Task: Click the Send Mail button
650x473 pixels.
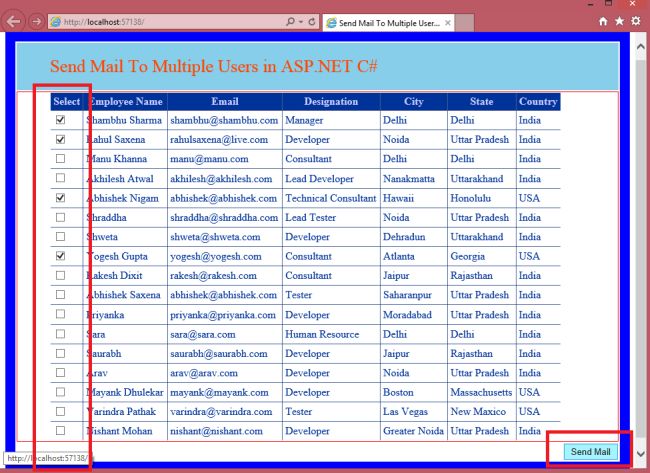Action: pos(590,451)
